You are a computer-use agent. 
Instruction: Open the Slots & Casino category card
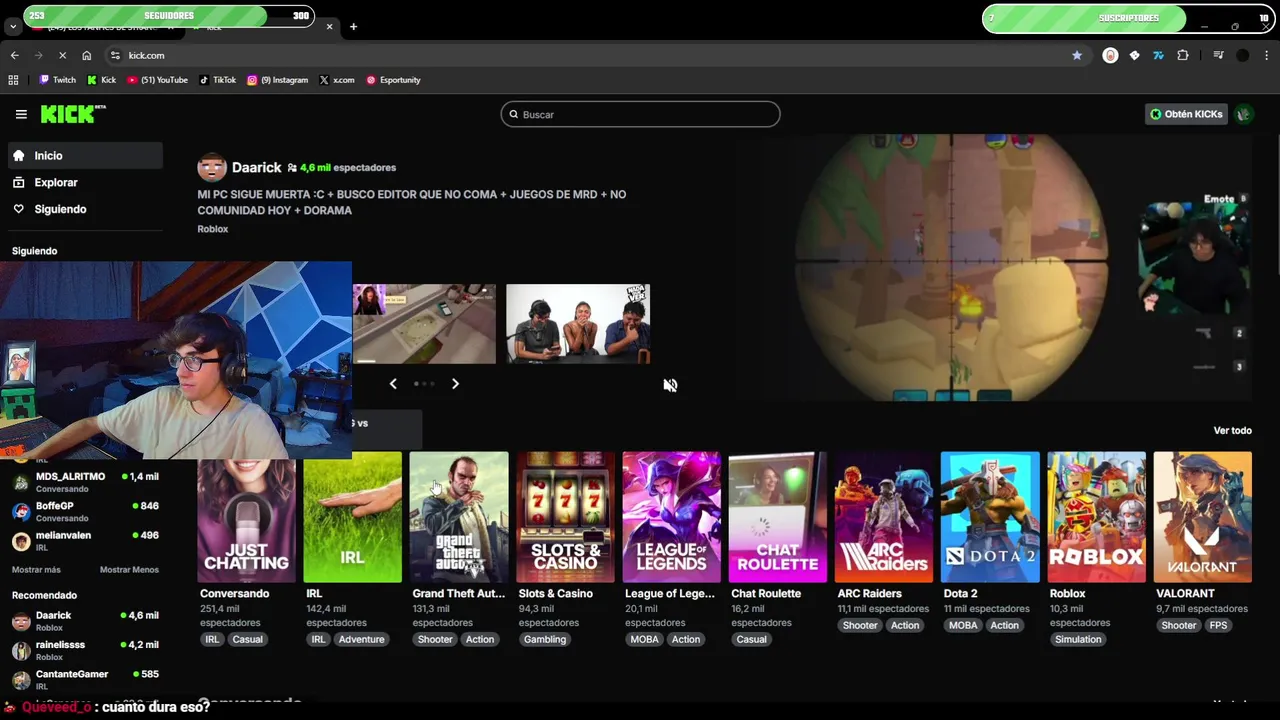click(x=565, y=517)
